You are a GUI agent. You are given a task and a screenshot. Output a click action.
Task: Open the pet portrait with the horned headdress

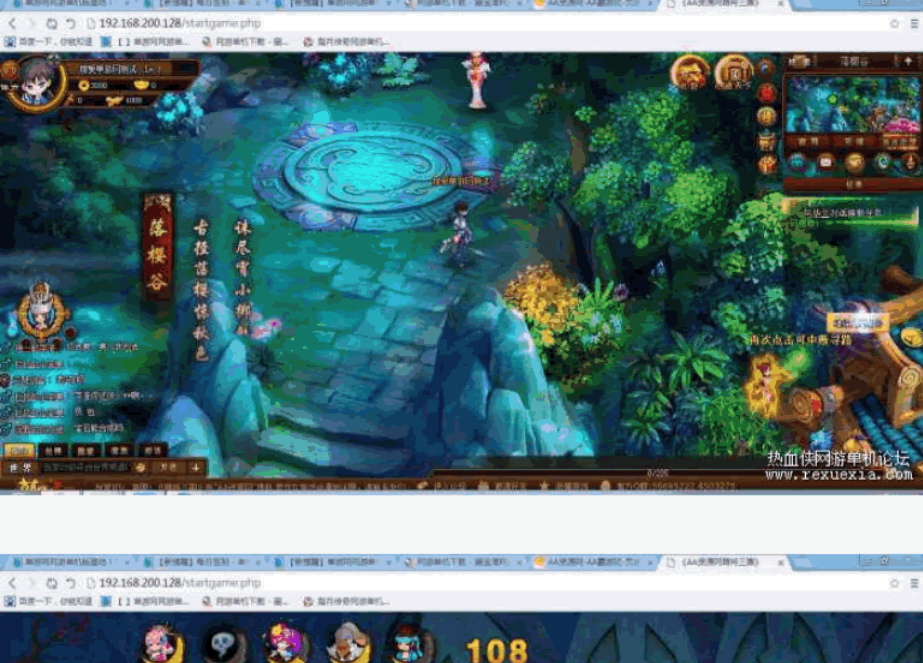pyautogui.click(x=41, y=310)
